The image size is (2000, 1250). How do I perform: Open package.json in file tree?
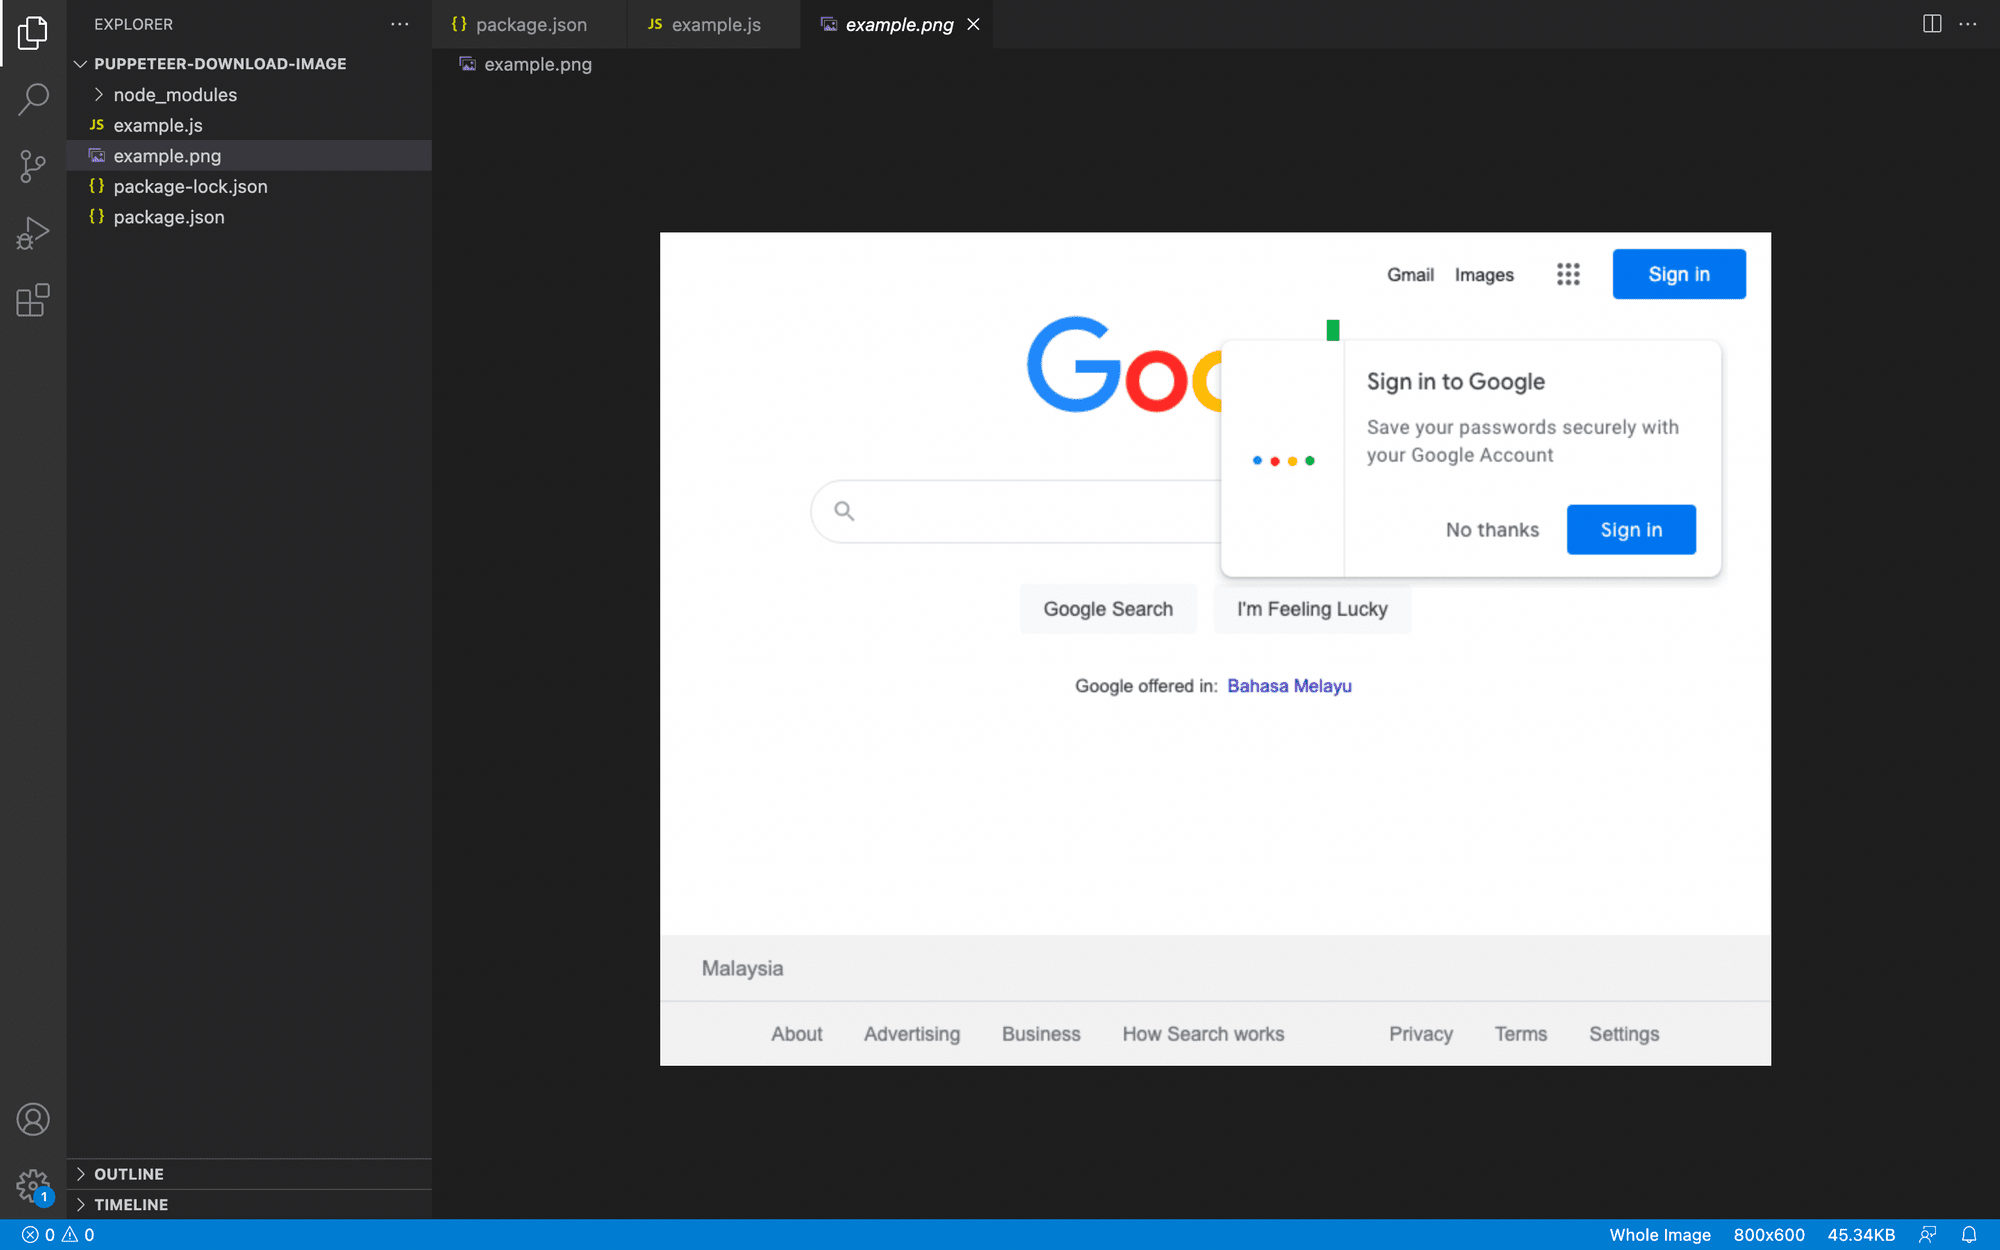(249, 217)
